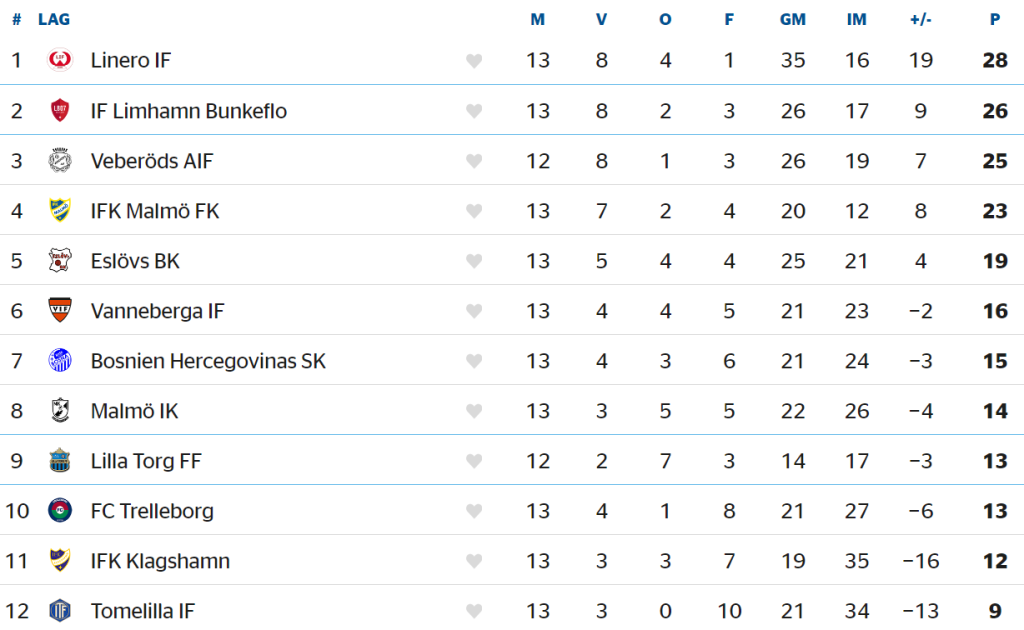This screenshot has width=1024, height=630.
Task: Favorite Linero IF with the heart
Action: pos(474,61)
